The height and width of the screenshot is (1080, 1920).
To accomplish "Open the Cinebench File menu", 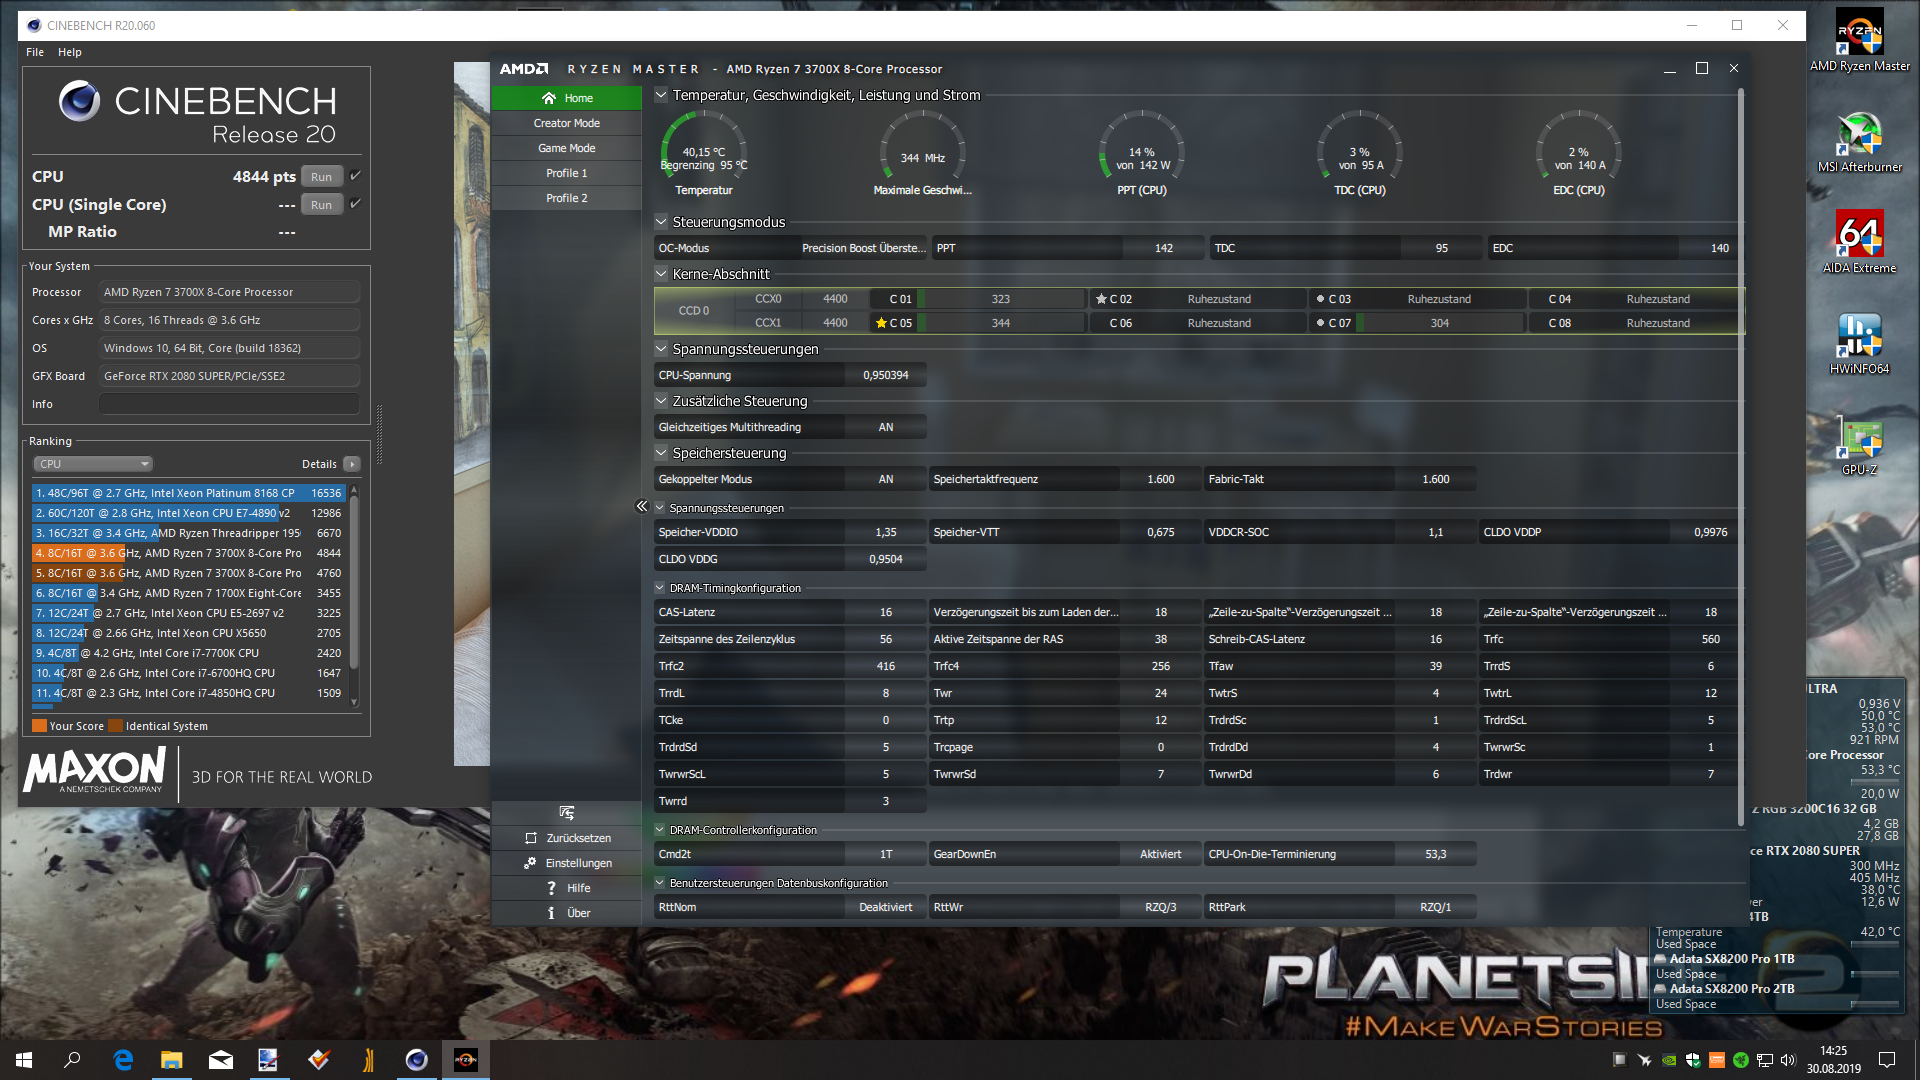I will pos(35,52).
